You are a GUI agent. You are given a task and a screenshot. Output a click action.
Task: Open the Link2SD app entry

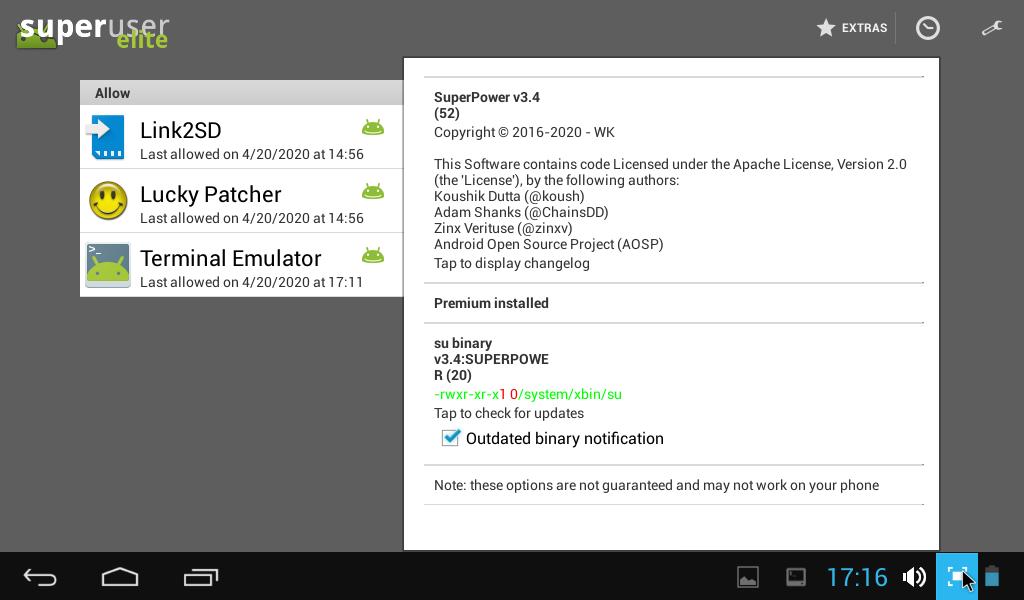pos(242,137)
